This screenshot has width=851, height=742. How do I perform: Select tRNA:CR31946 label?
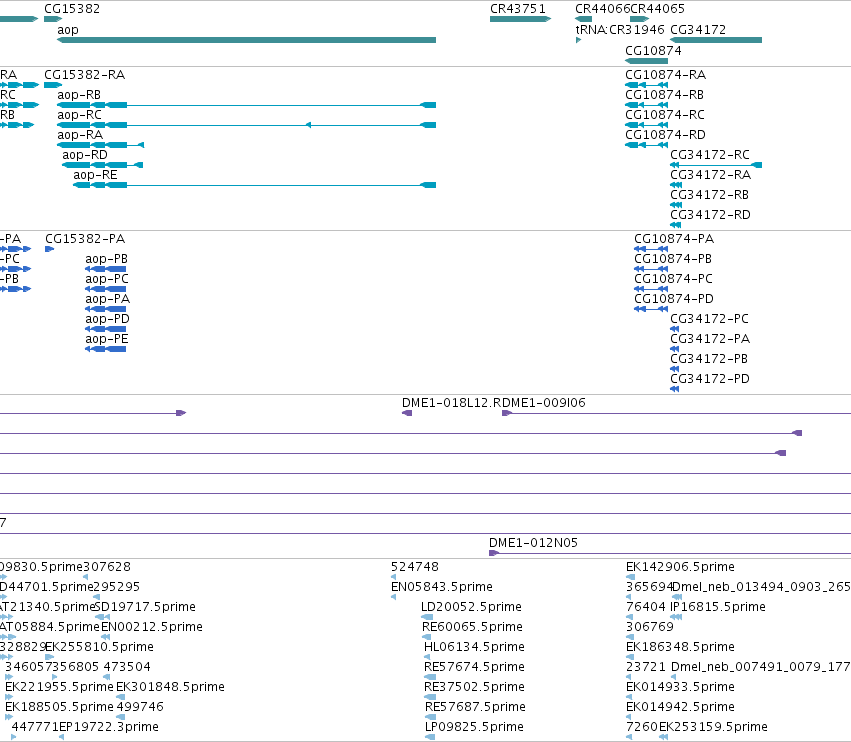(620, 30)
